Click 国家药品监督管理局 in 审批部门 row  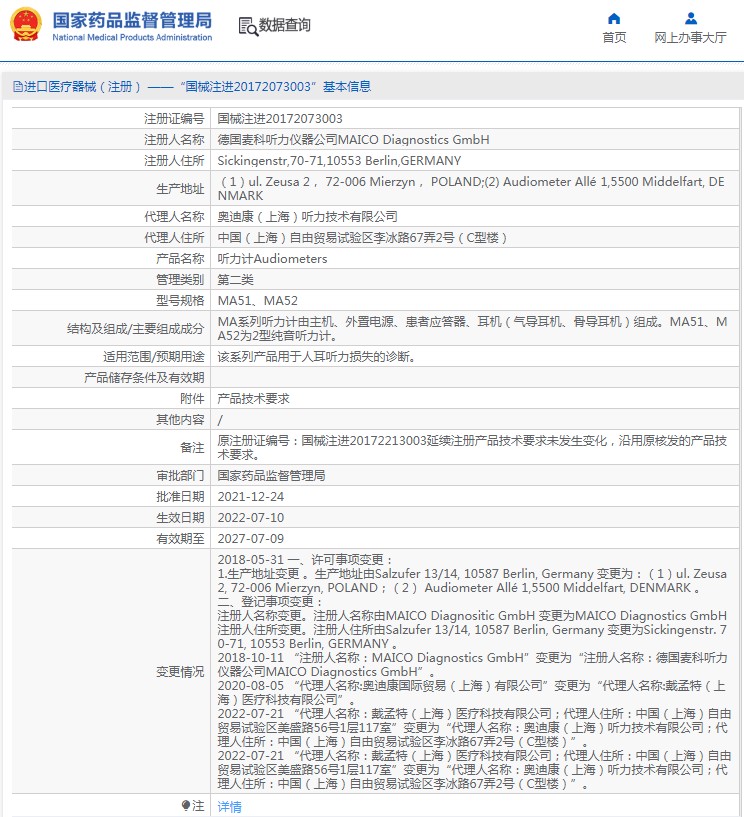tap(271, 476)
